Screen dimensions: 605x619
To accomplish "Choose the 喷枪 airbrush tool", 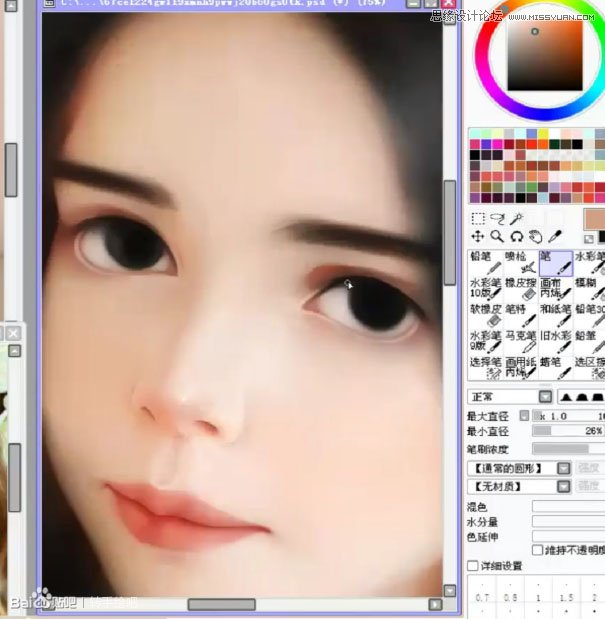I will tap(521, 263).
